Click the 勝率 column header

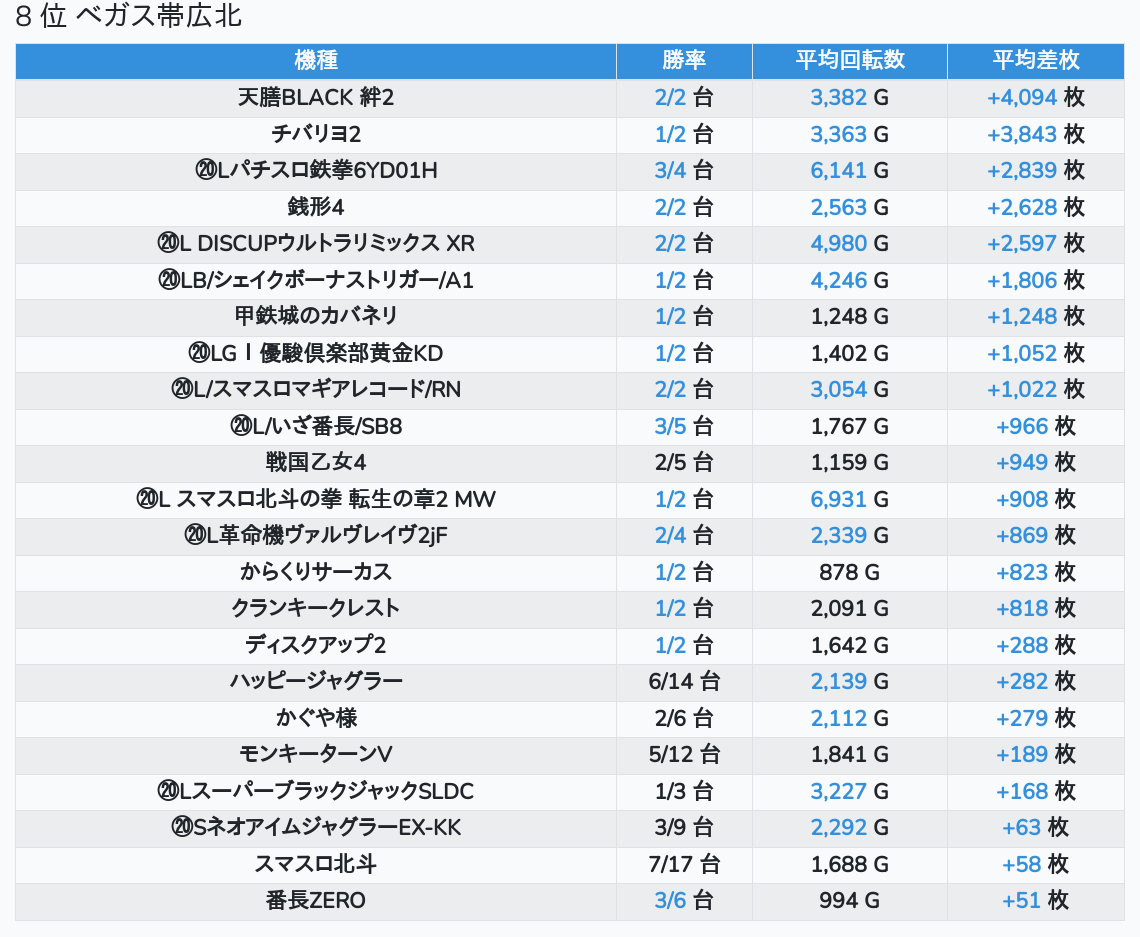click(x=684, y=60)
